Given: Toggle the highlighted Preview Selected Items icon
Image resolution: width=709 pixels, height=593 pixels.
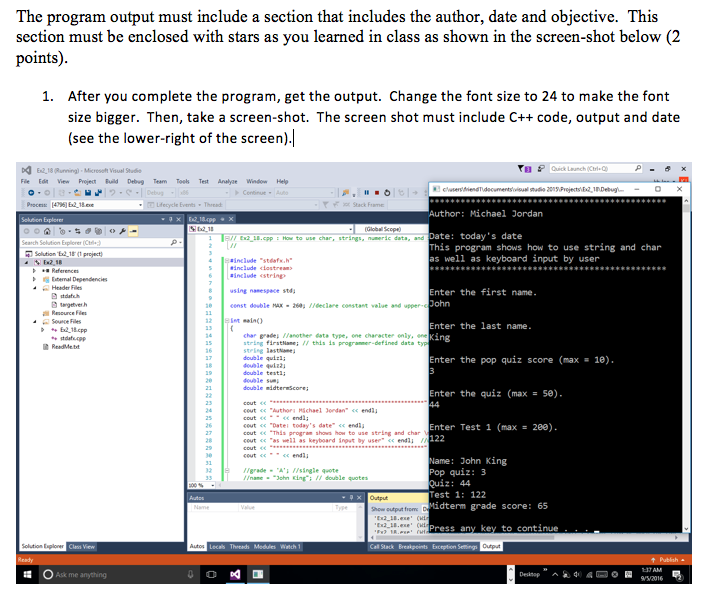Looking at the screenshot, I should coord(133,232).
